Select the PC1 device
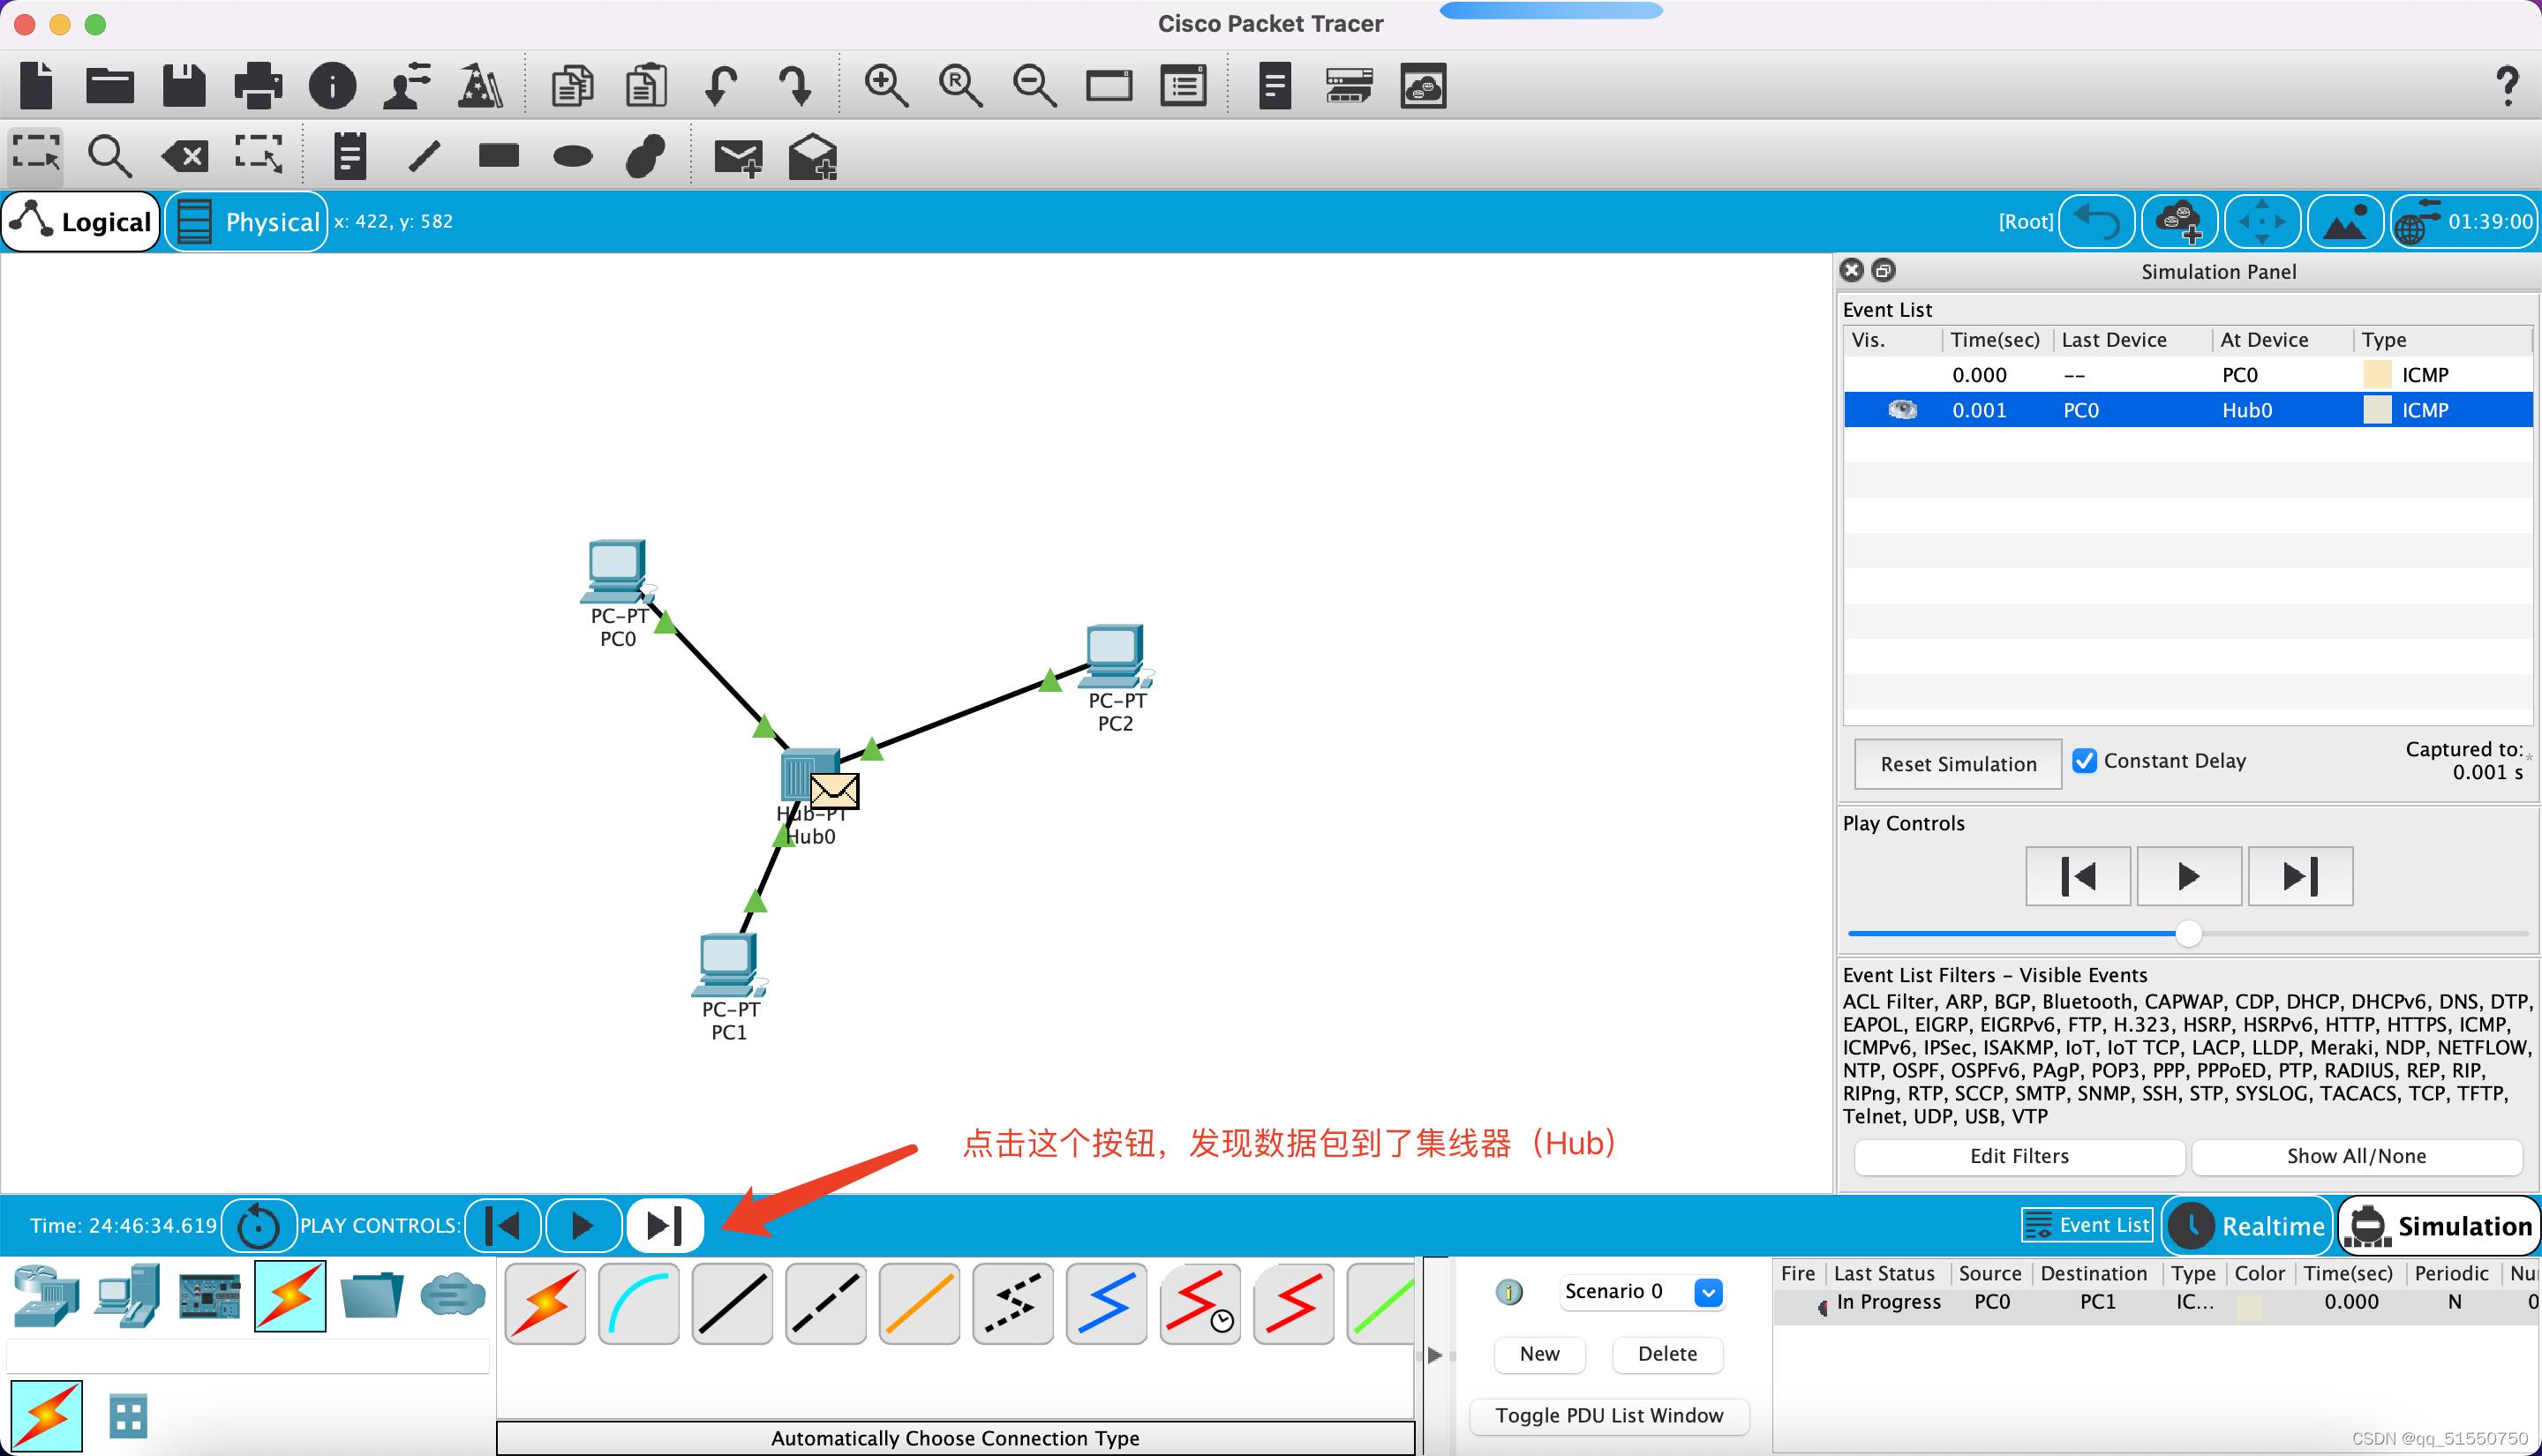2542x1456 pixels. 728,966
